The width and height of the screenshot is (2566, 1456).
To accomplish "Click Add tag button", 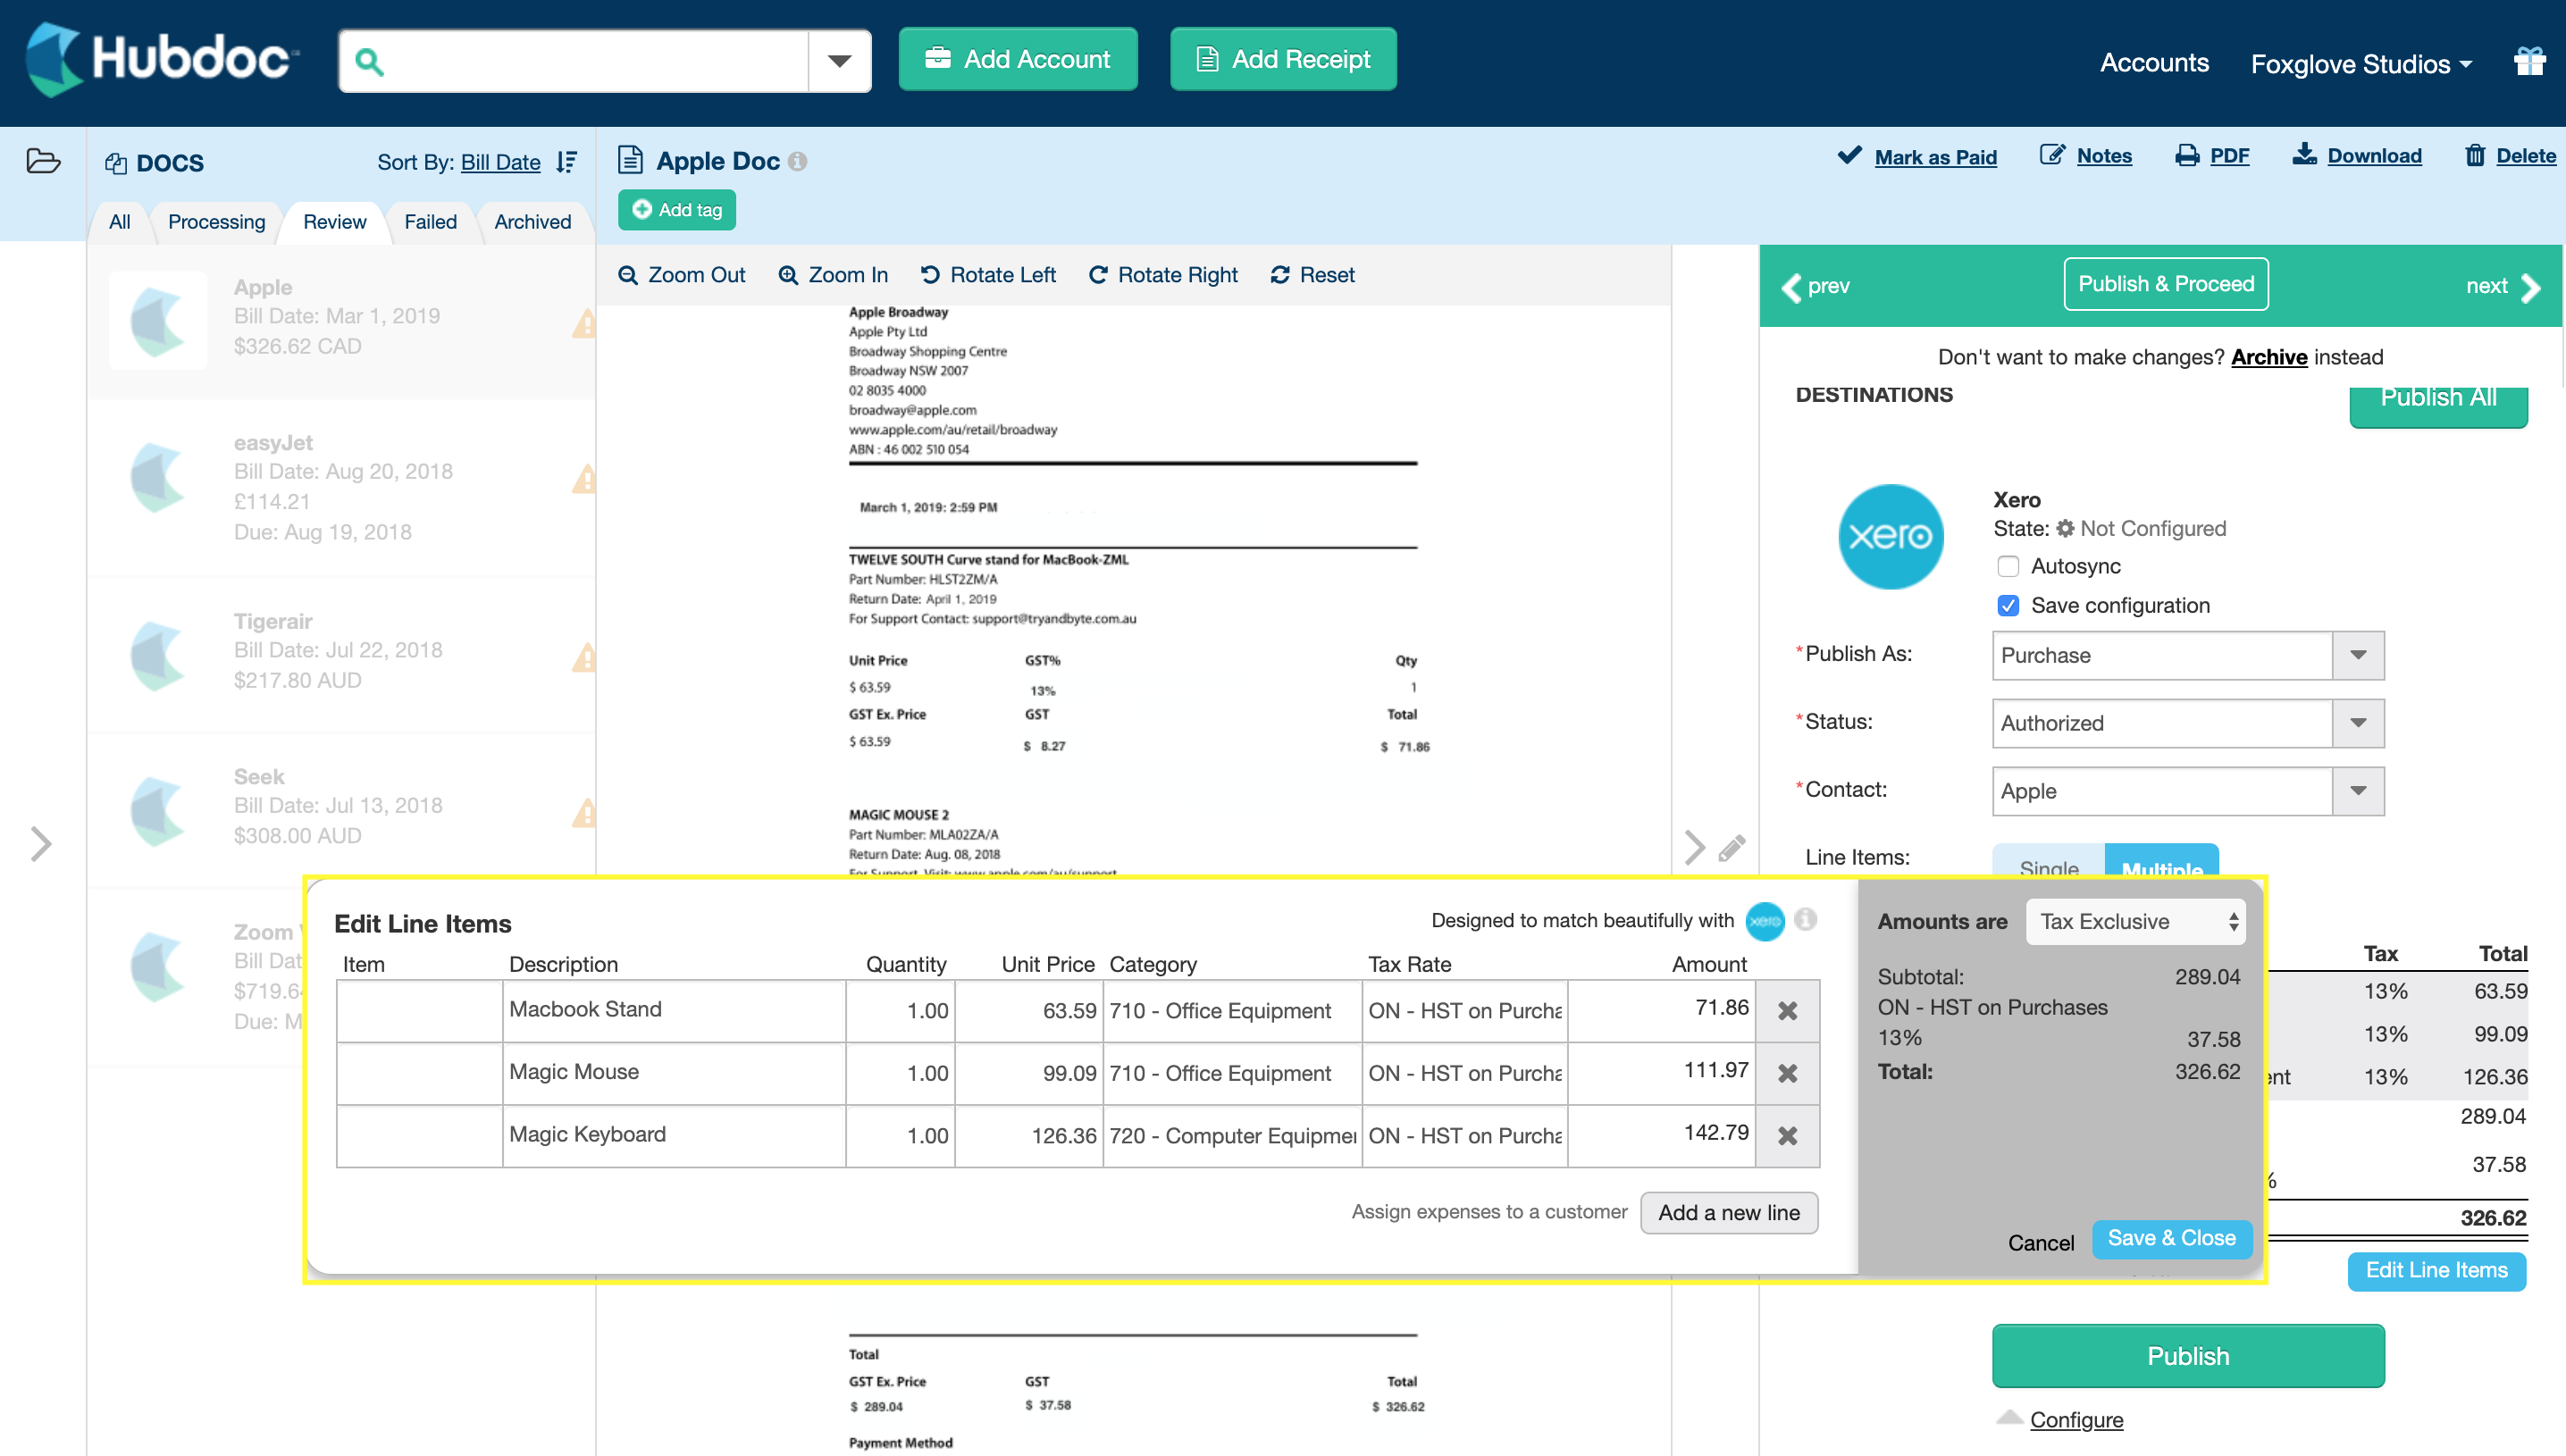I will point(677,210).
